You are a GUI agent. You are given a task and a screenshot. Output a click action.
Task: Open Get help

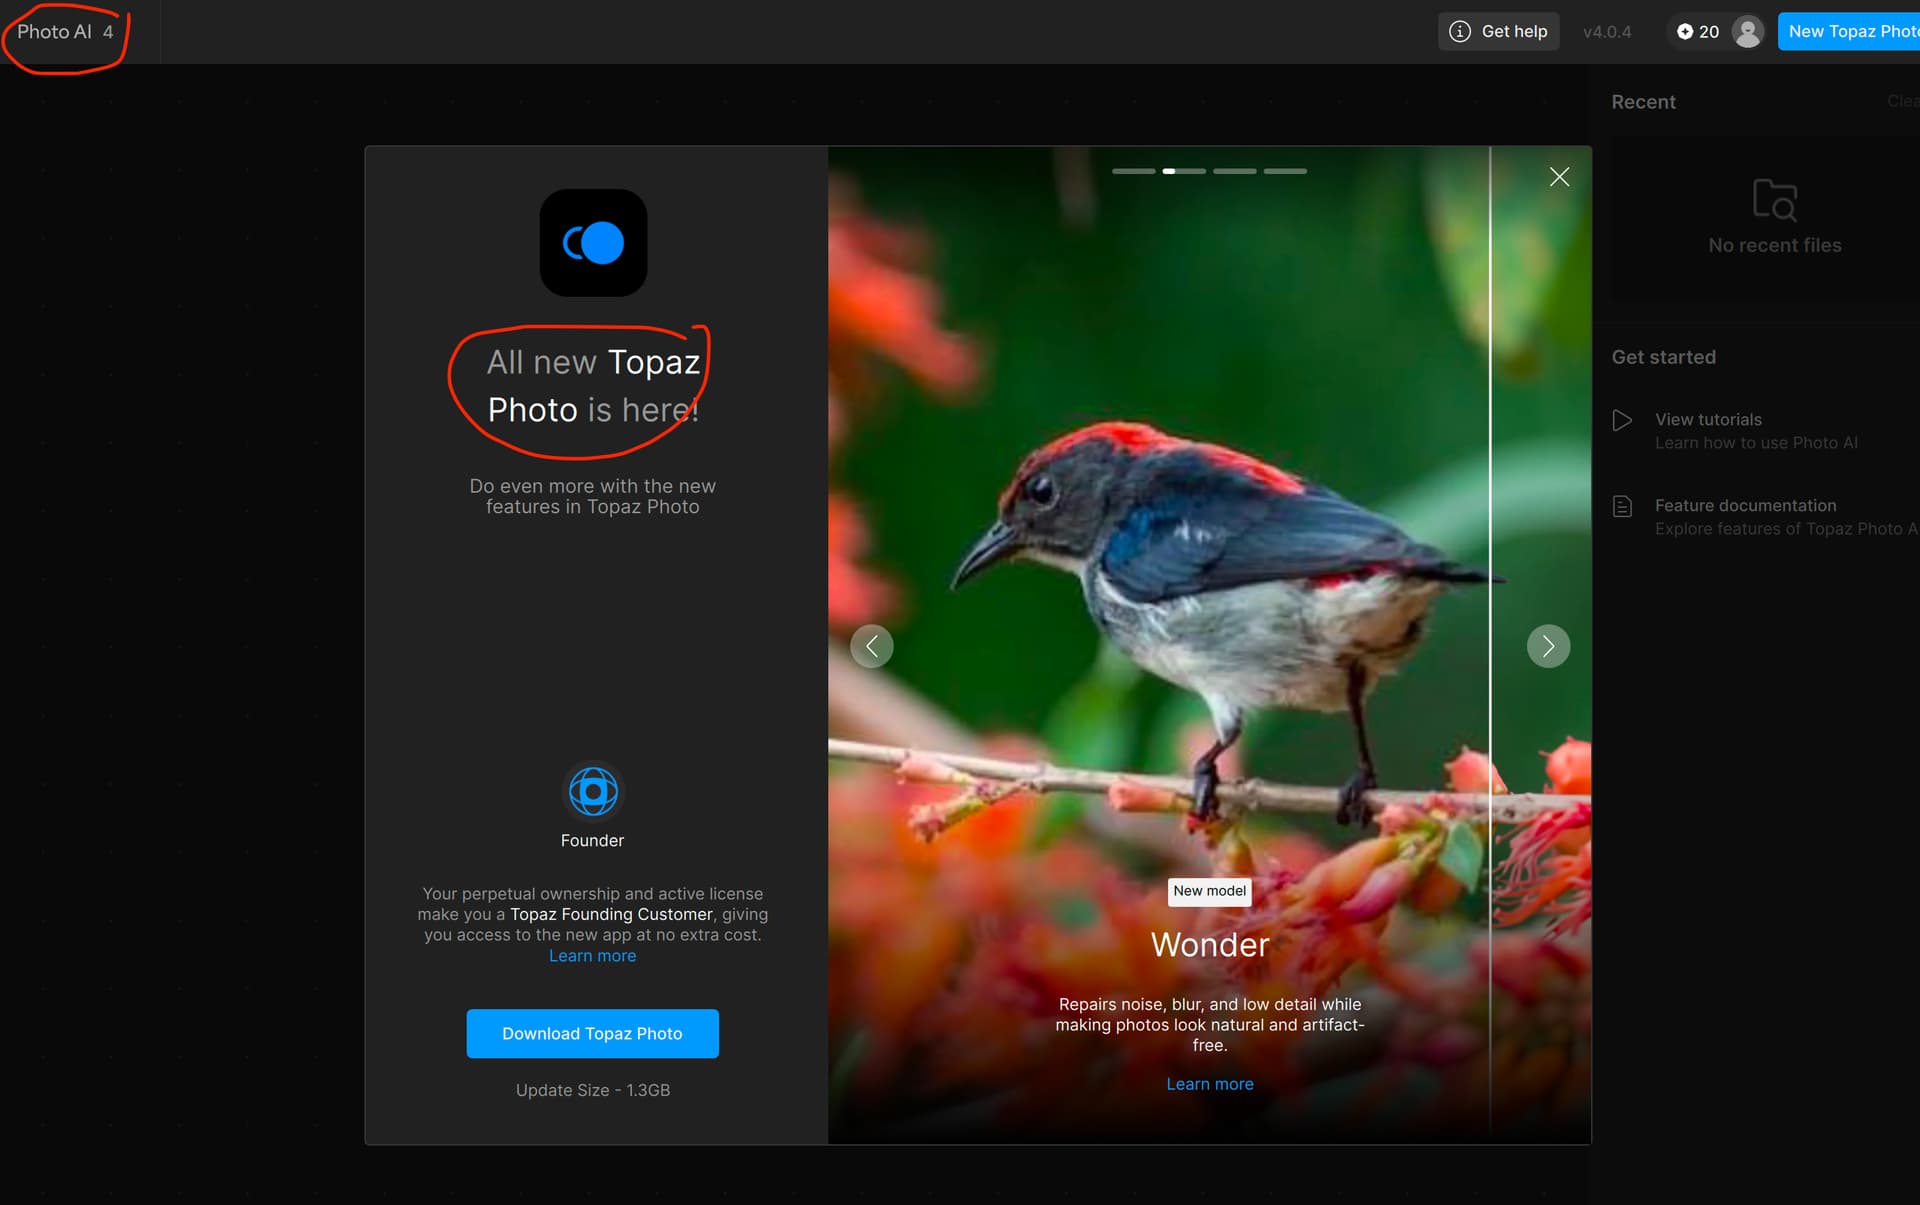[1498, 32]
